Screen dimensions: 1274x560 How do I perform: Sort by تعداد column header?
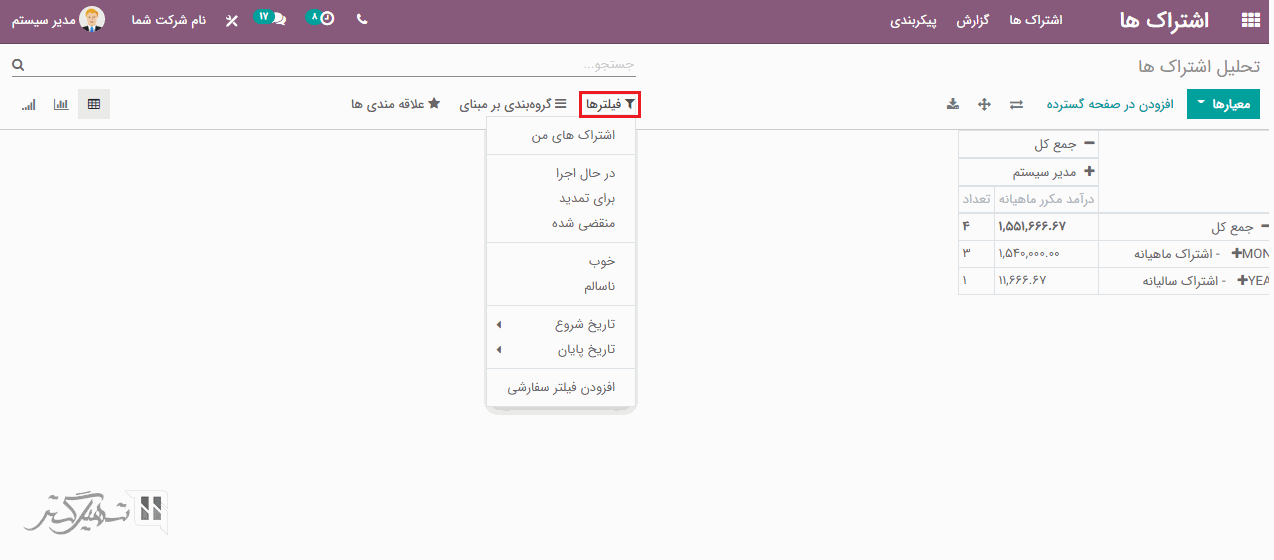pyautogui.click(x=976, y=199)
